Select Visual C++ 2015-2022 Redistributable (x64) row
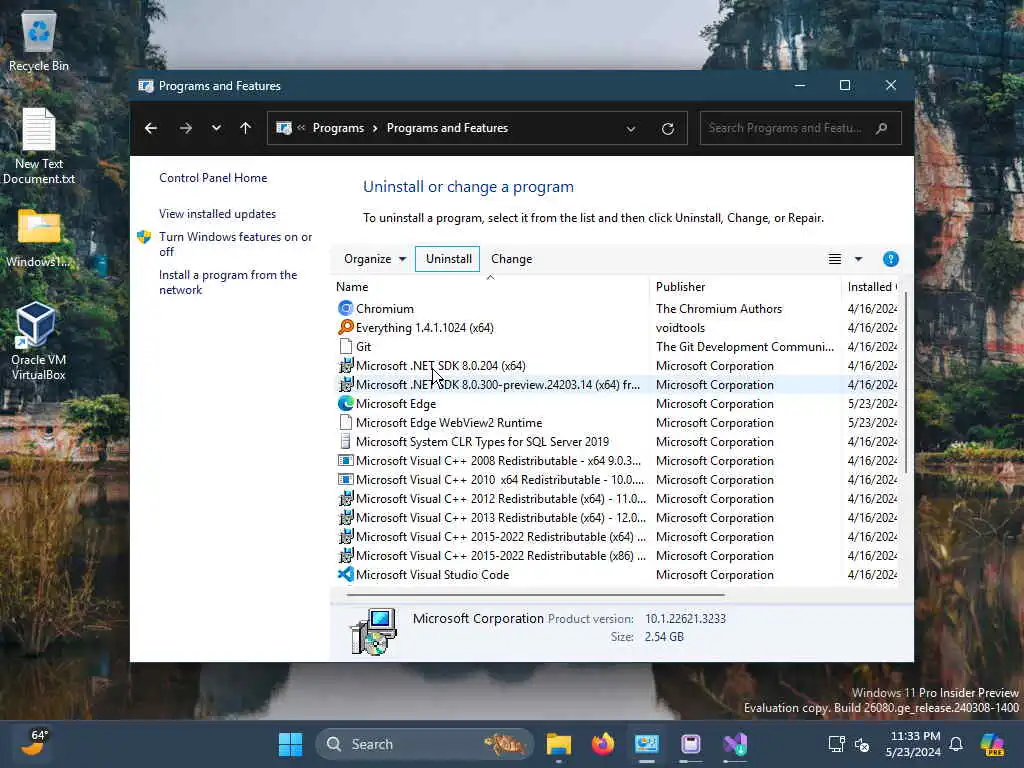 [x=616, y=537]
